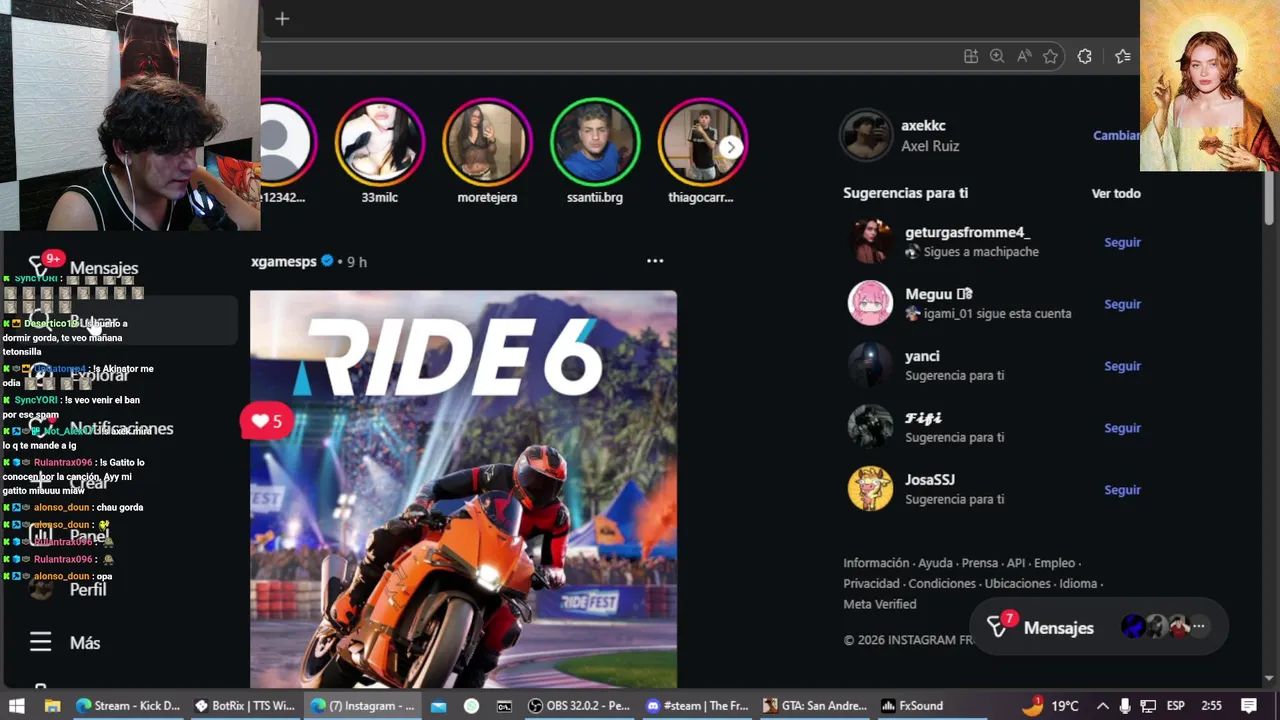Switch to Stream - Kick taskbar window

pyautogui.click(x=127, y=705)
